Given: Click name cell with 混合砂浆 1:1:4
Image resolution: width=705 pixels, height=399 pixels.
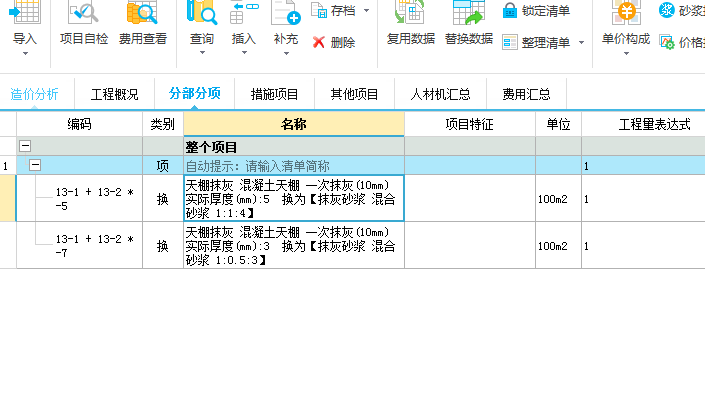Looking at the screenshot, I should click(x=294, y=198).
